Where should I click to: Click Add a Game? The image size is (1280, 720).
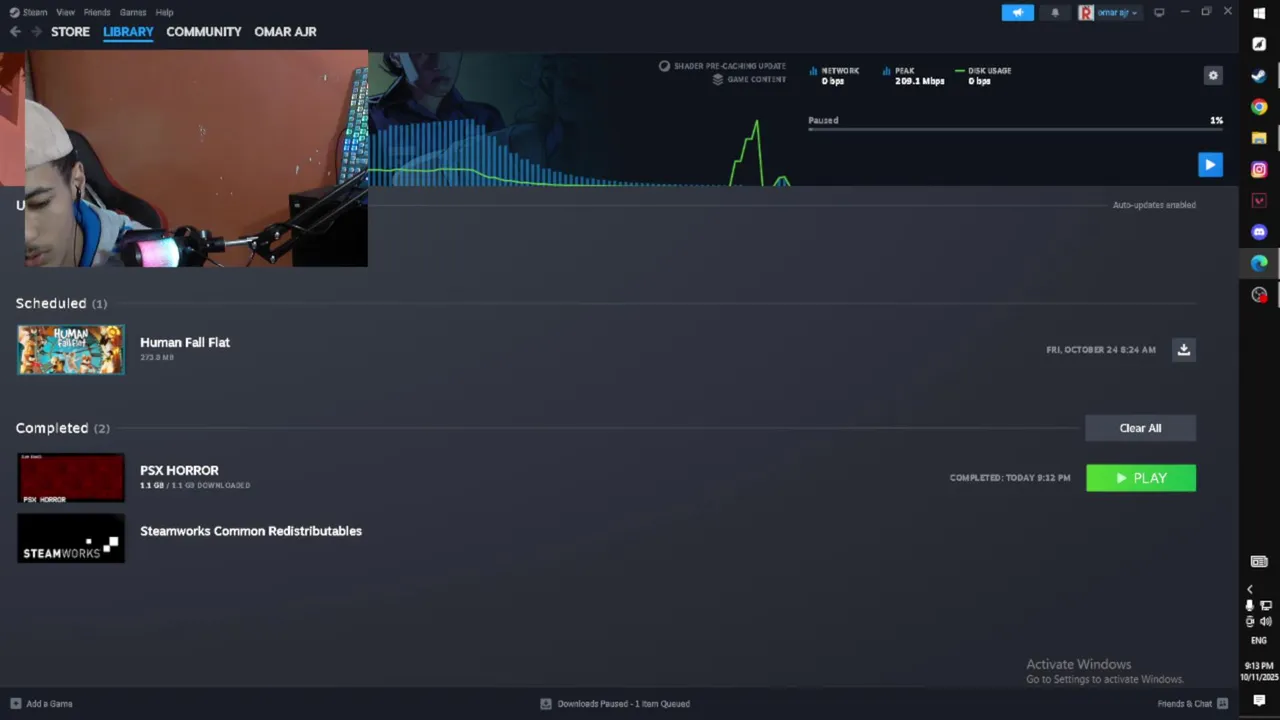41,704
